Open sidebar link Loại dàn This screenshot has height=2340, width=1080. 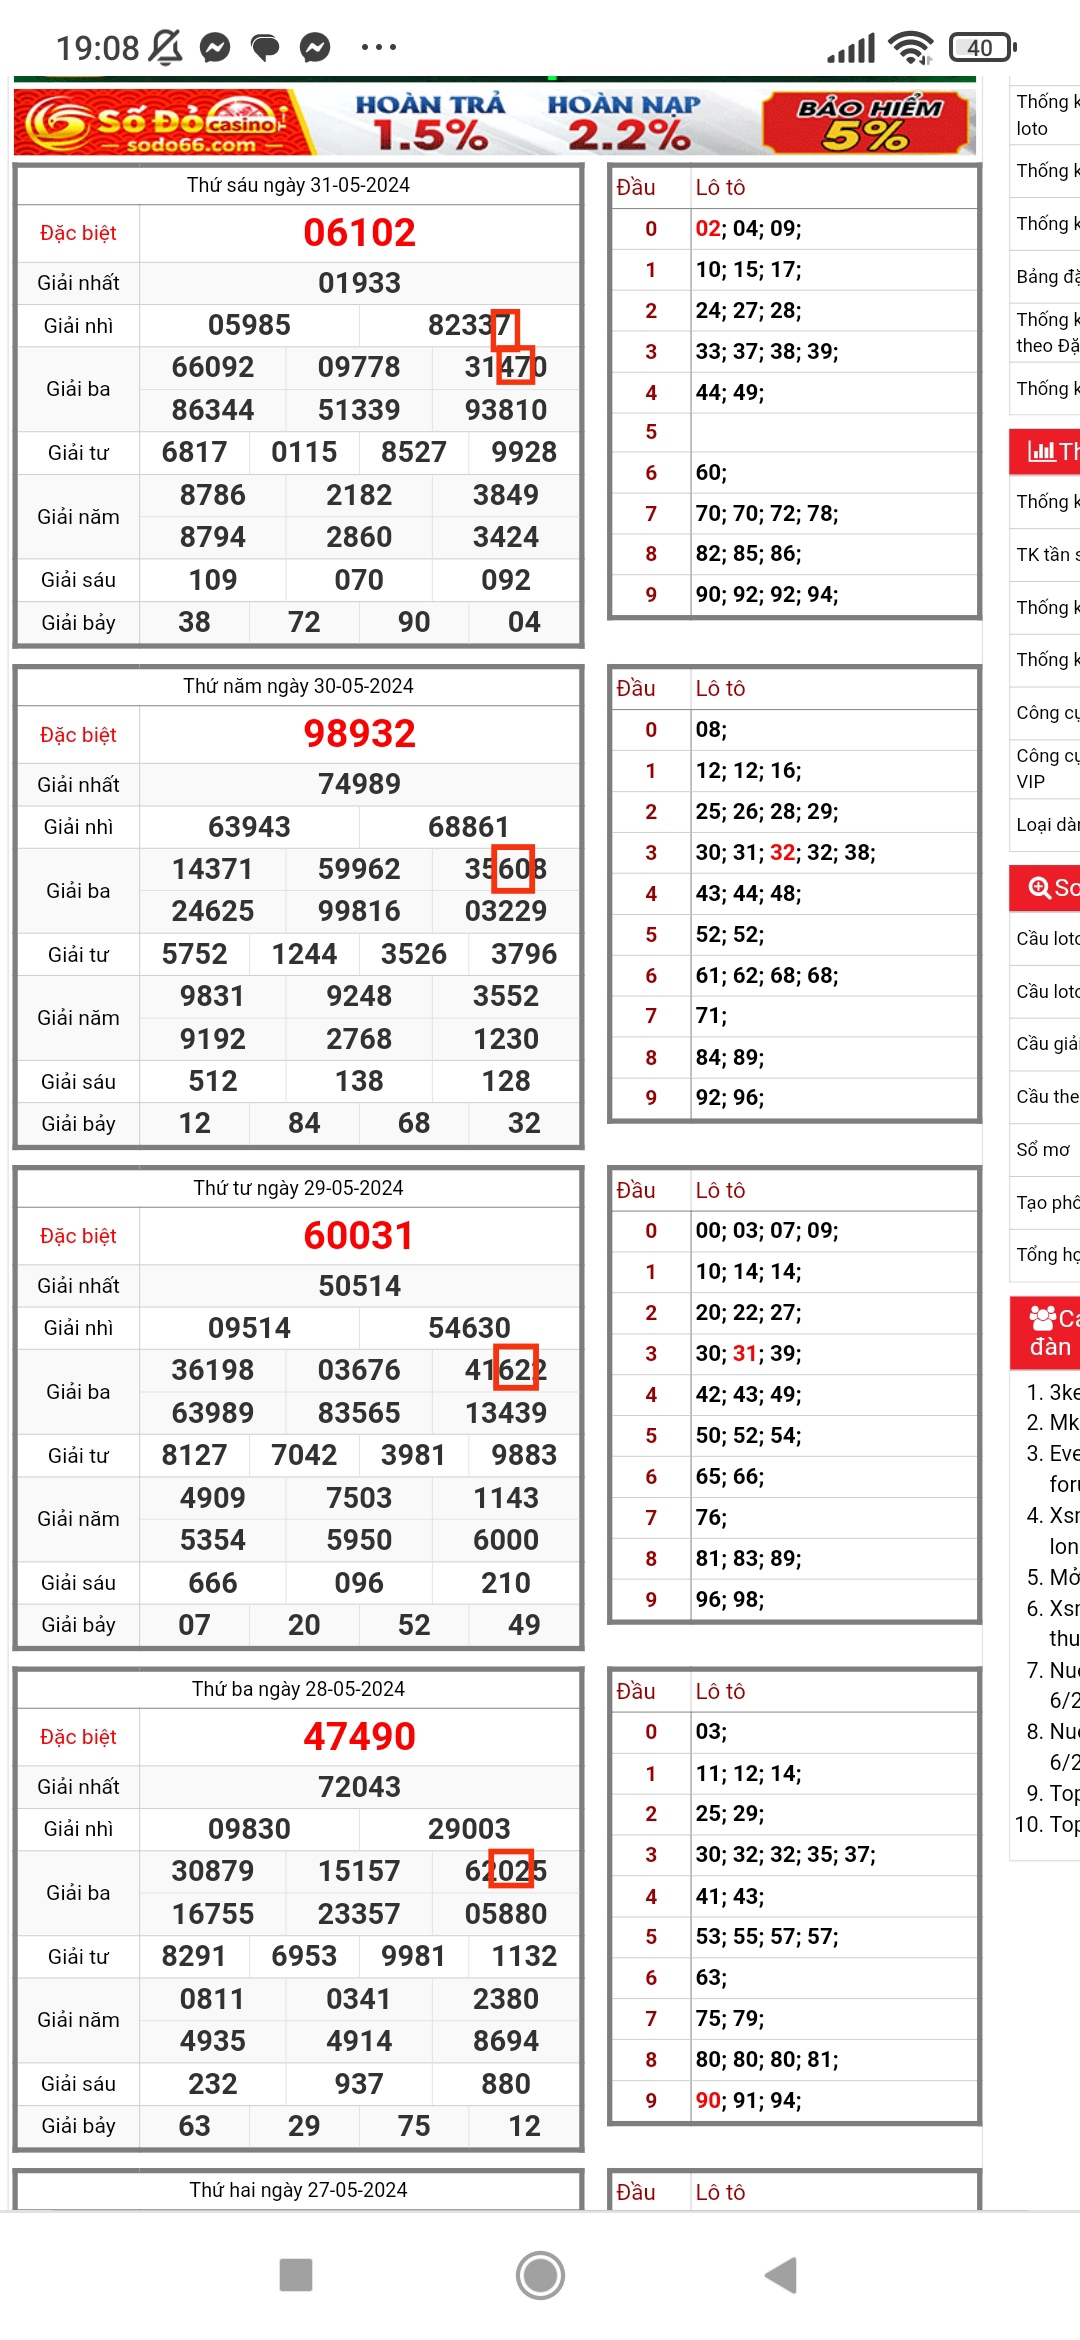tap(1047, 824)
